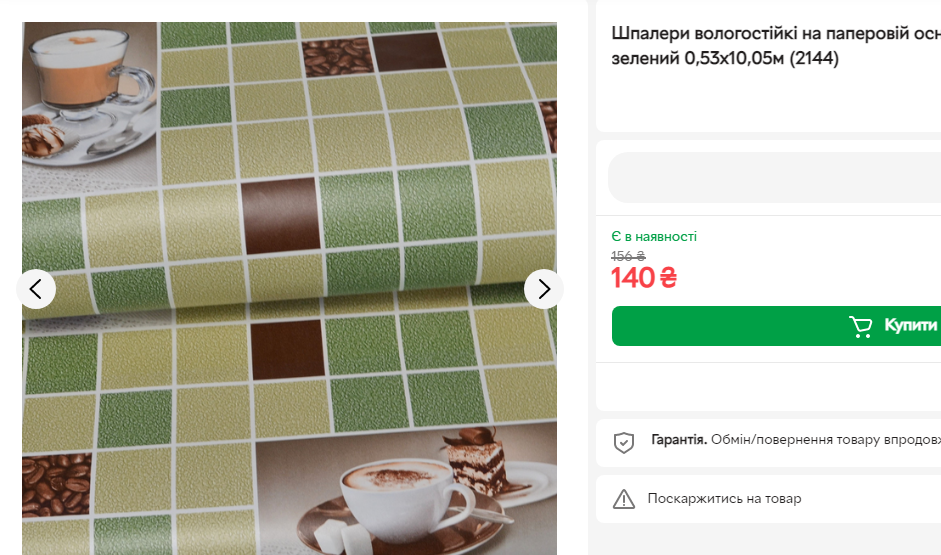Show the previous product photo

coord(36,289)
